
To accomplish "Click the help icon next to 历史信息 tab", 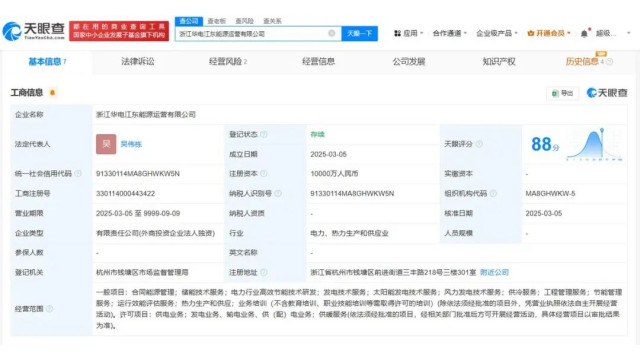I will 609,62.
